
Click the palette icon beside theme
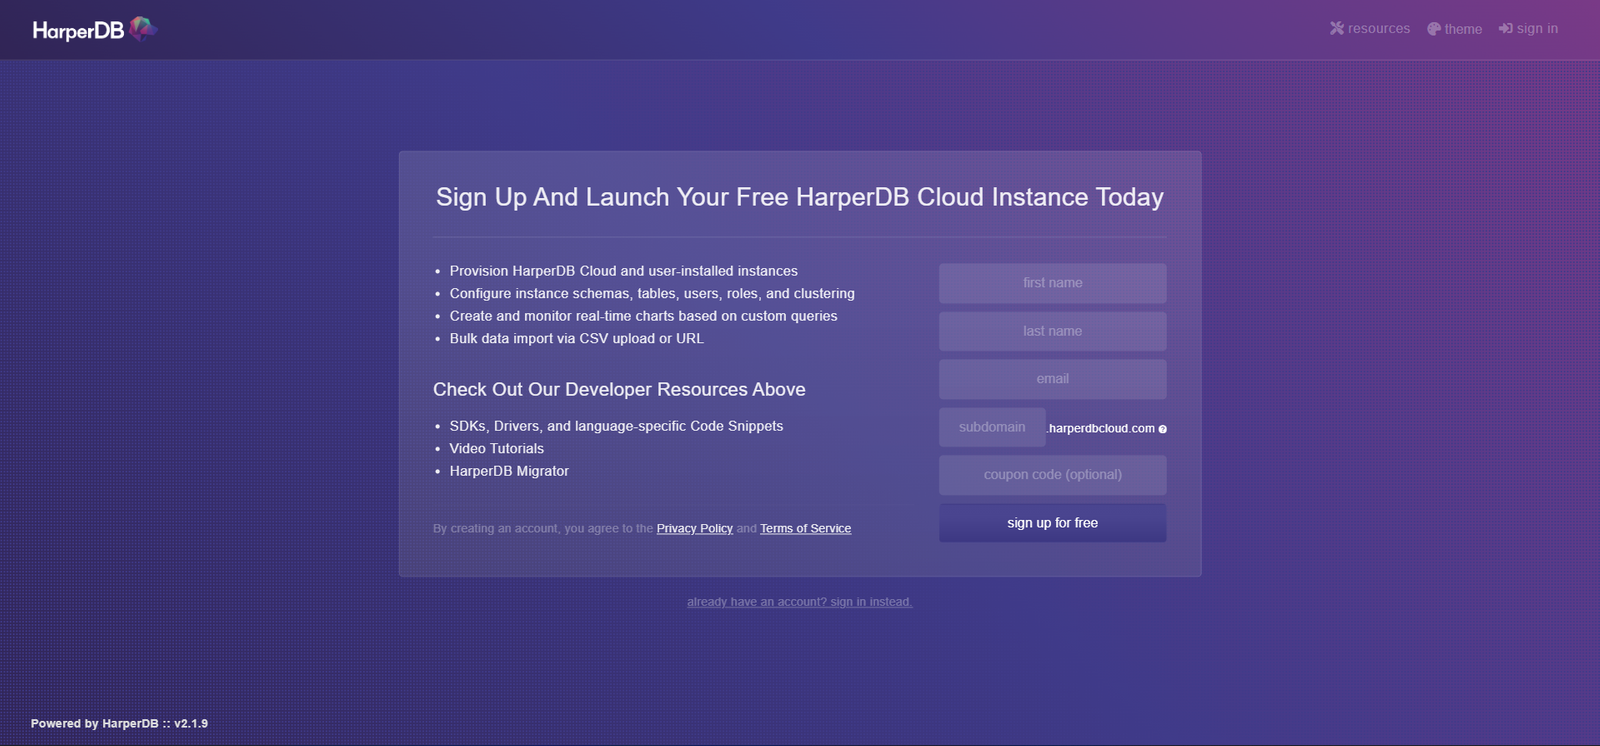coord(1434,29)
